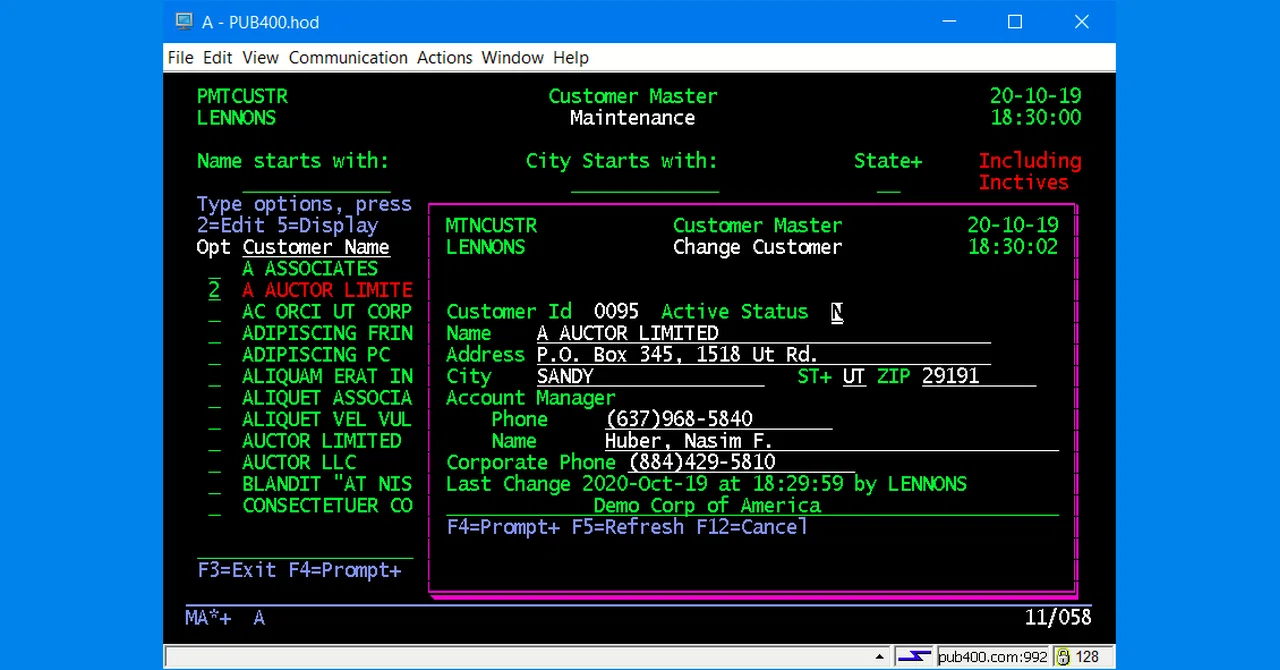Open the Edit menu
The height and width of the screenshot is (670, 1280).
pyautogui.click(x=218, y=57)
